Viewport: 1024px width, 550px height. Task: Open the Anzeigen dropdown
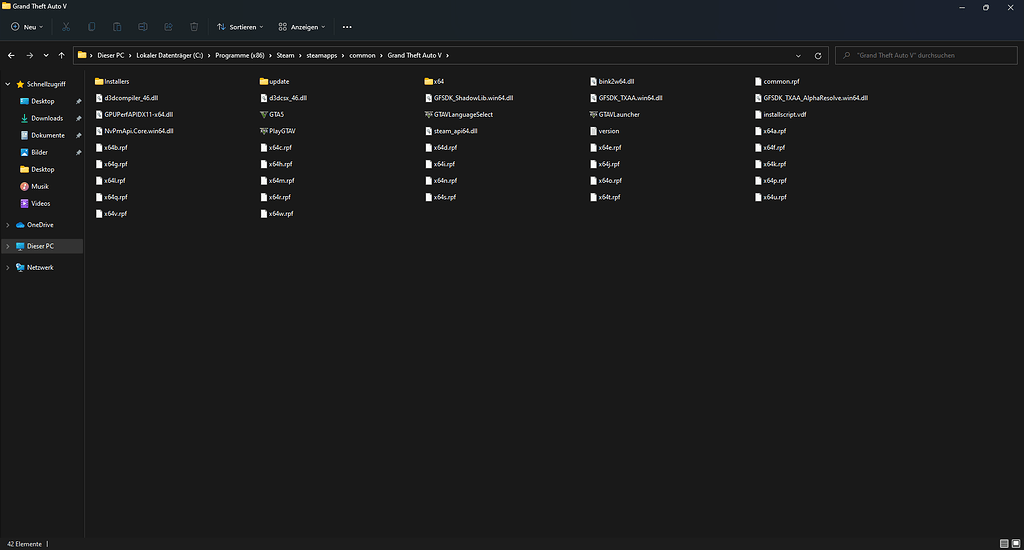tap(302, 27)
